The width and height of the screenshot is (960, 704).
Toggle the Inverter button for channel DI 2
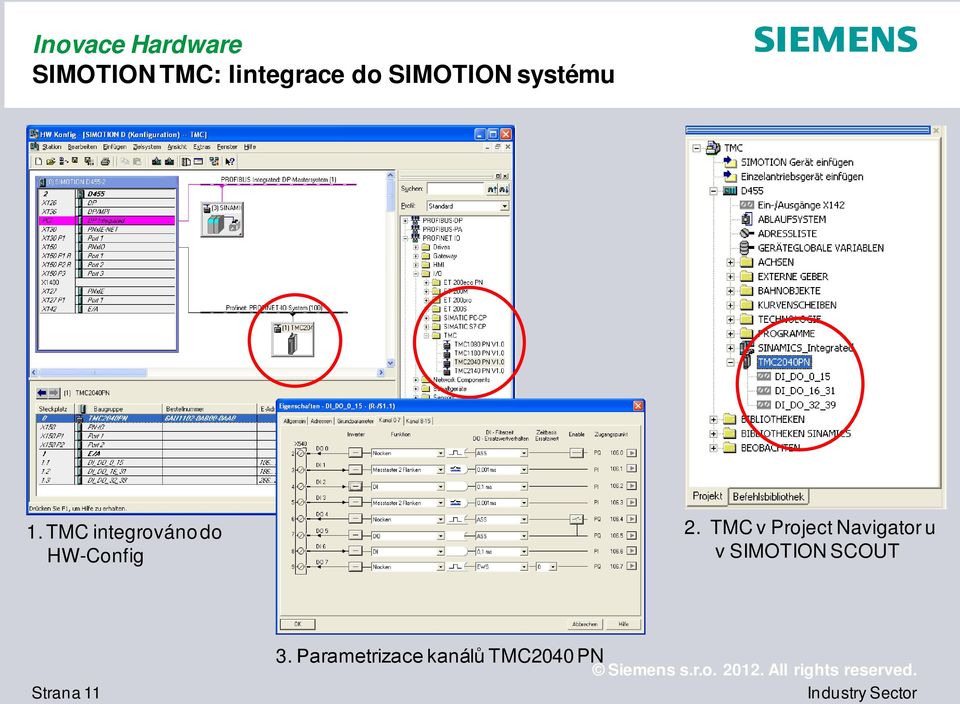(356, 486)
